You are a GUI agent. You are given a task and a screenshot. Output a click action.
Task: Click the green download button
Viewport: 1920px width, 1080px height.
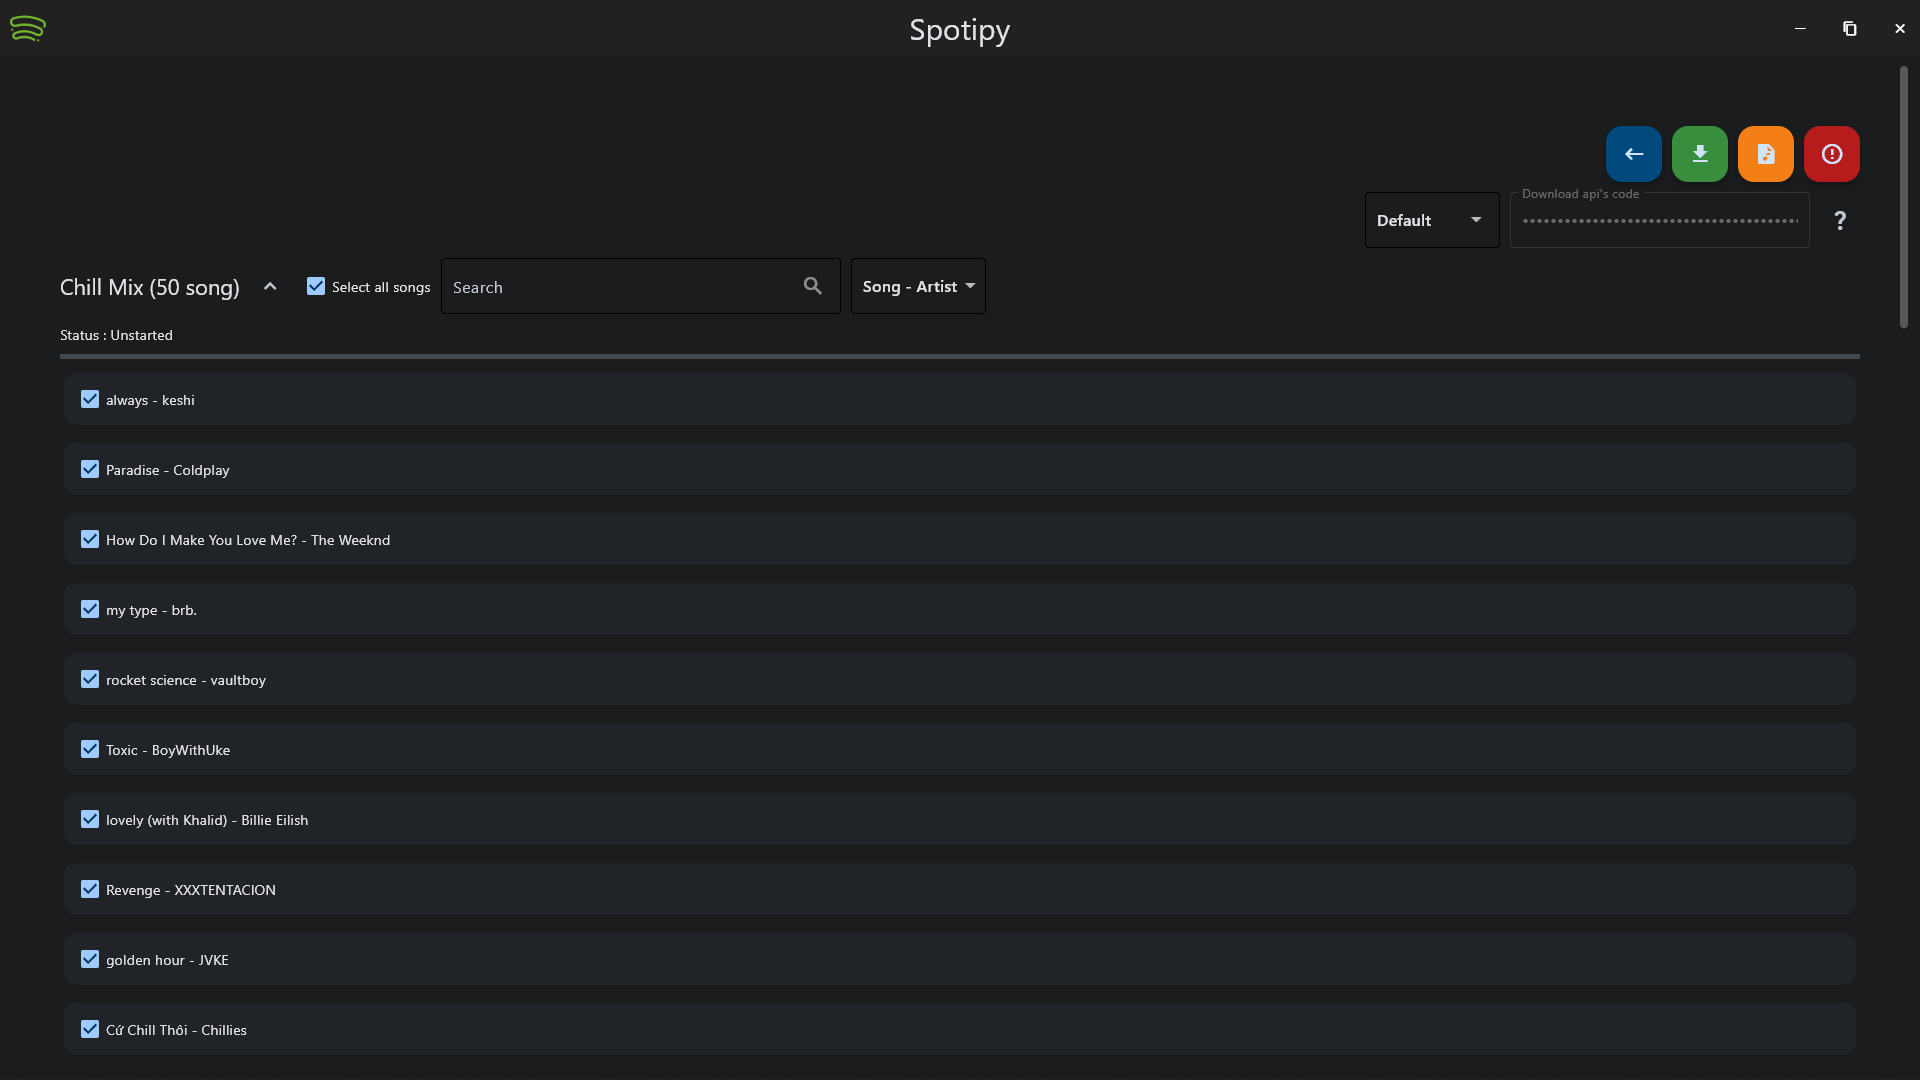[x=1699, y=154]
